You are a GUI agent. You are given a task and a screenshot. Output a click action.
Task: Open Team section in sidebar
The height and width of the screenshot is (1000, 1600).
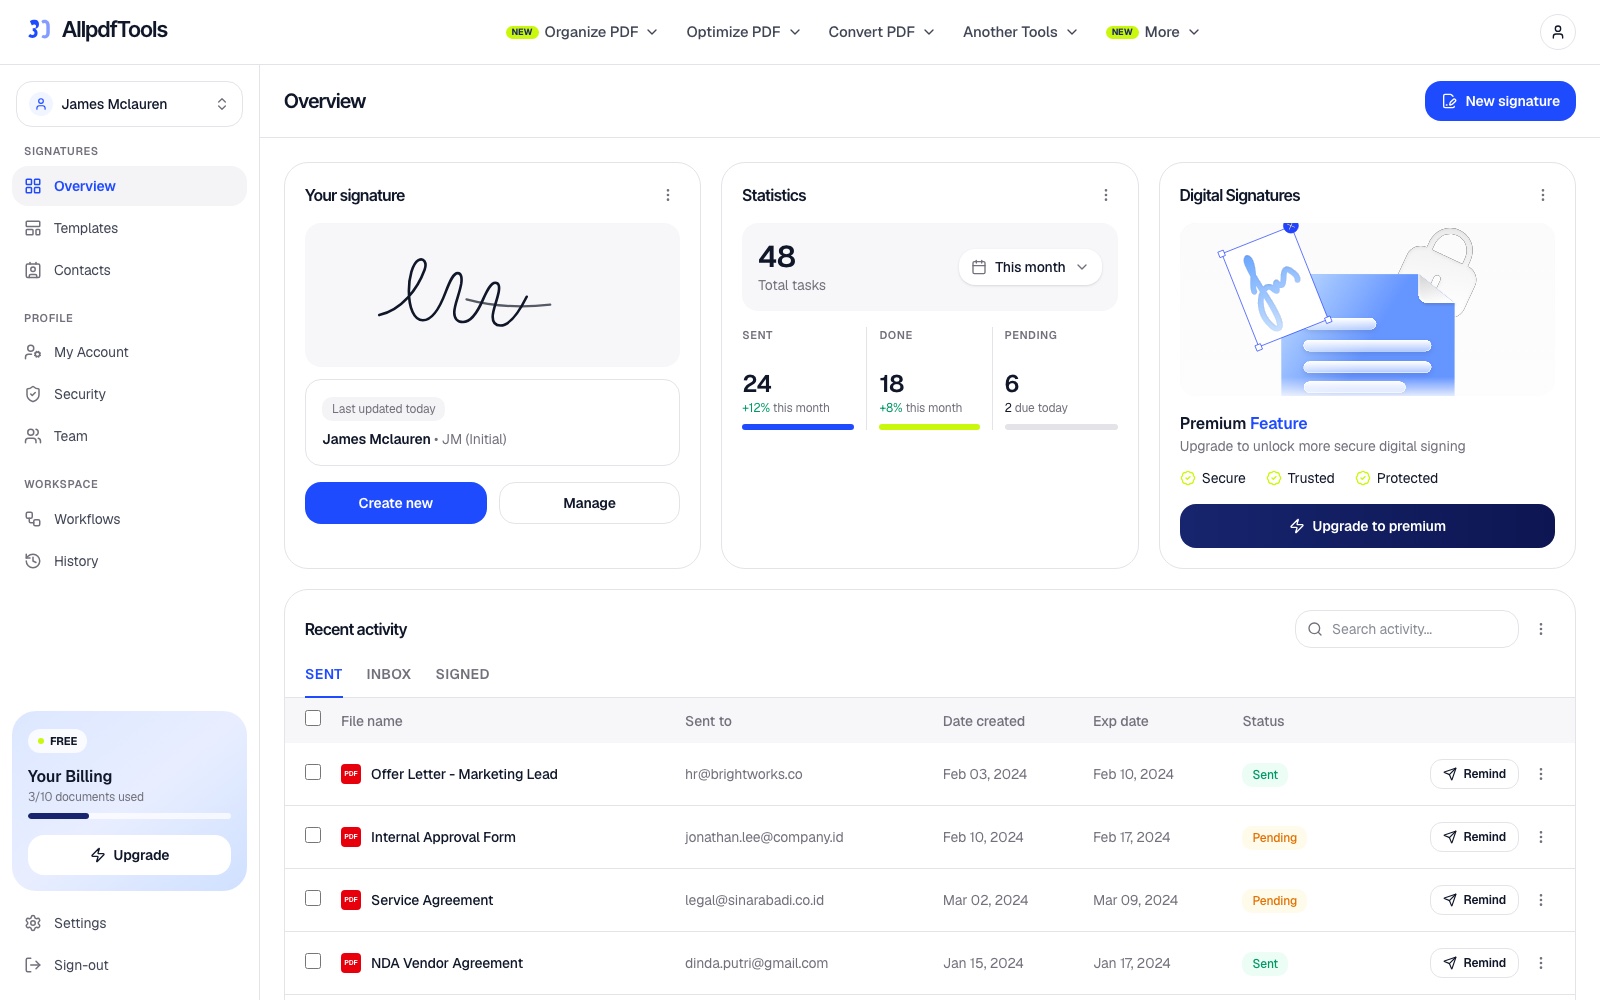point(129,436)
